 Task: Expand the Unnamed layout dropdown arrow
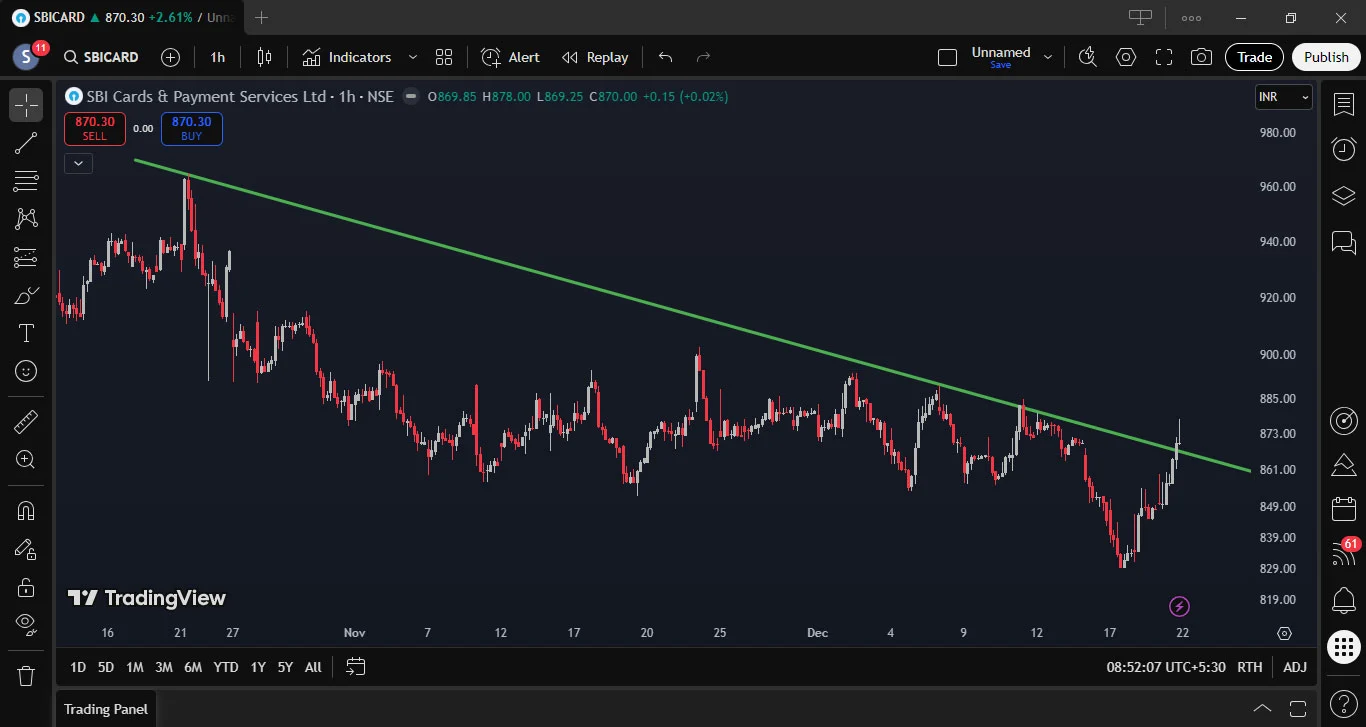coord(1048,57)
